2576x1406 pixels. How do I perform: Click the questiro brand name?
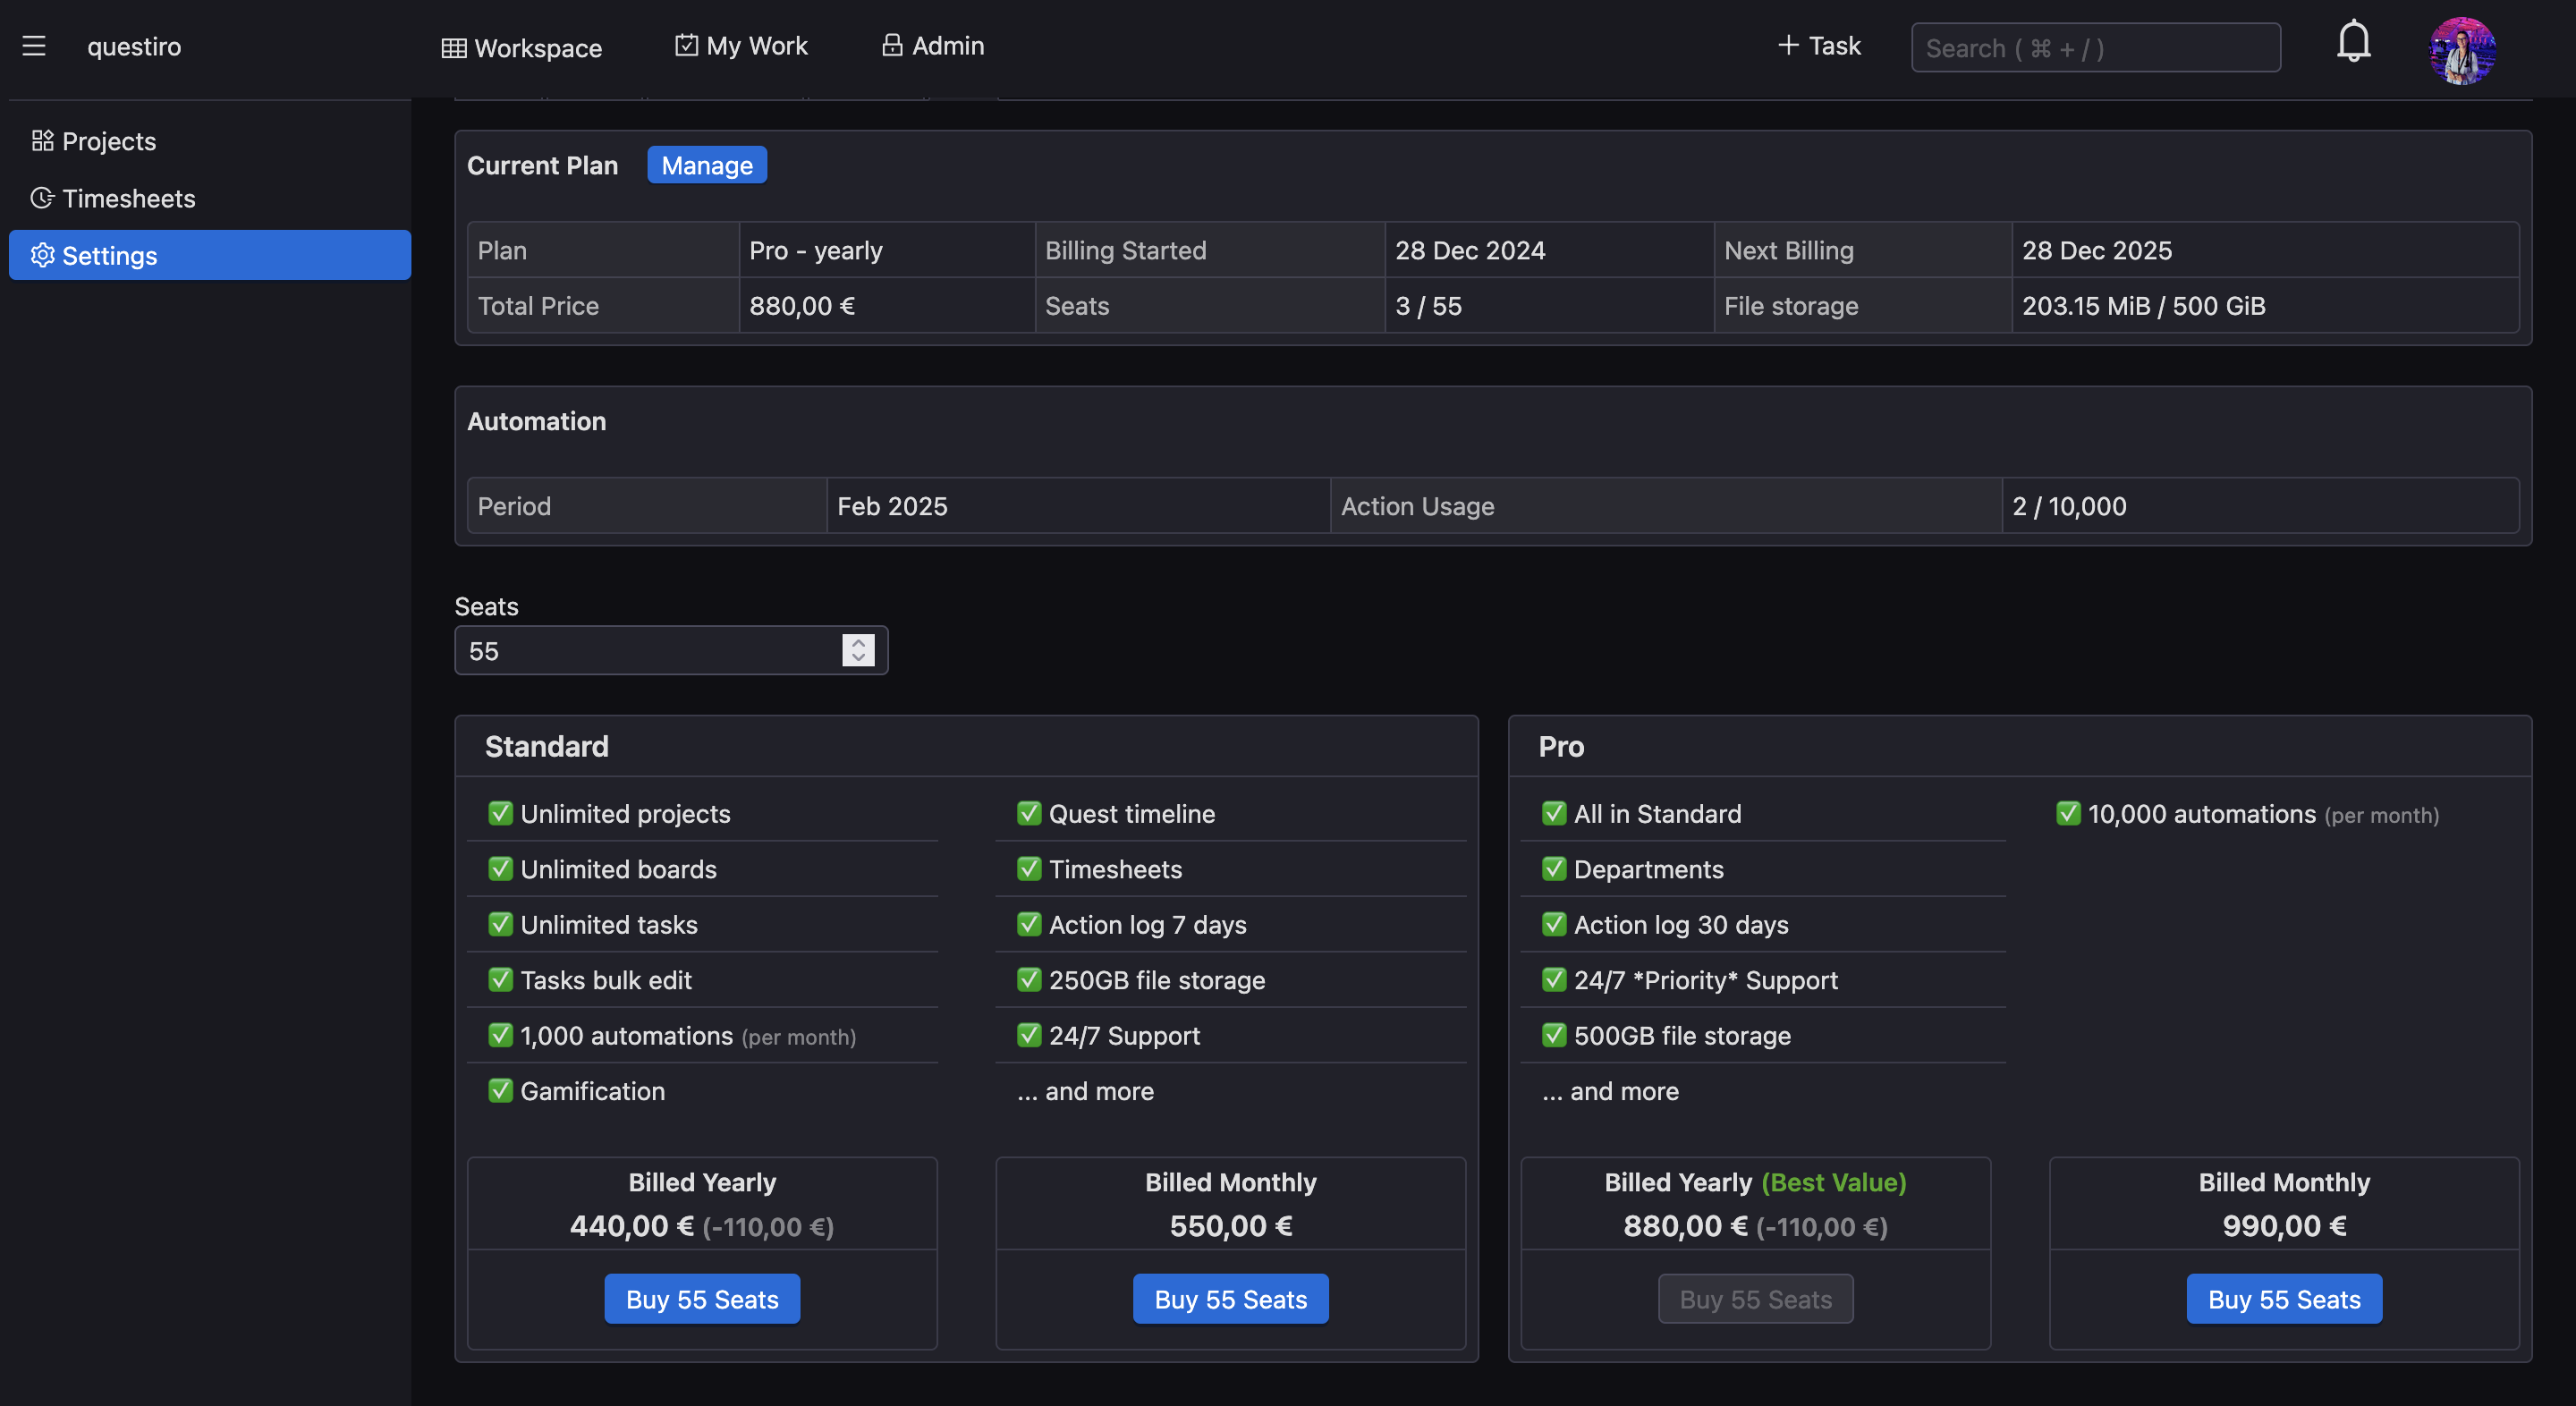pos(134,46)
